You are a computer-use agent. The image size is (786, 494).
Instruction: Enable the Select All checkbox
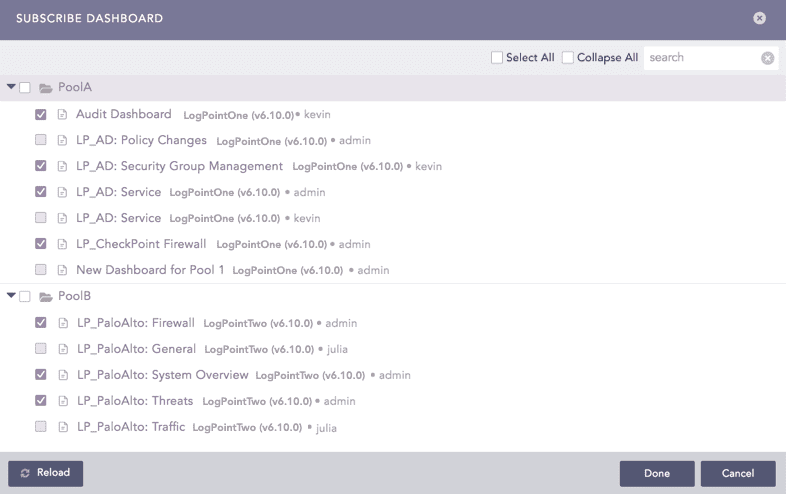pos(497,58)
